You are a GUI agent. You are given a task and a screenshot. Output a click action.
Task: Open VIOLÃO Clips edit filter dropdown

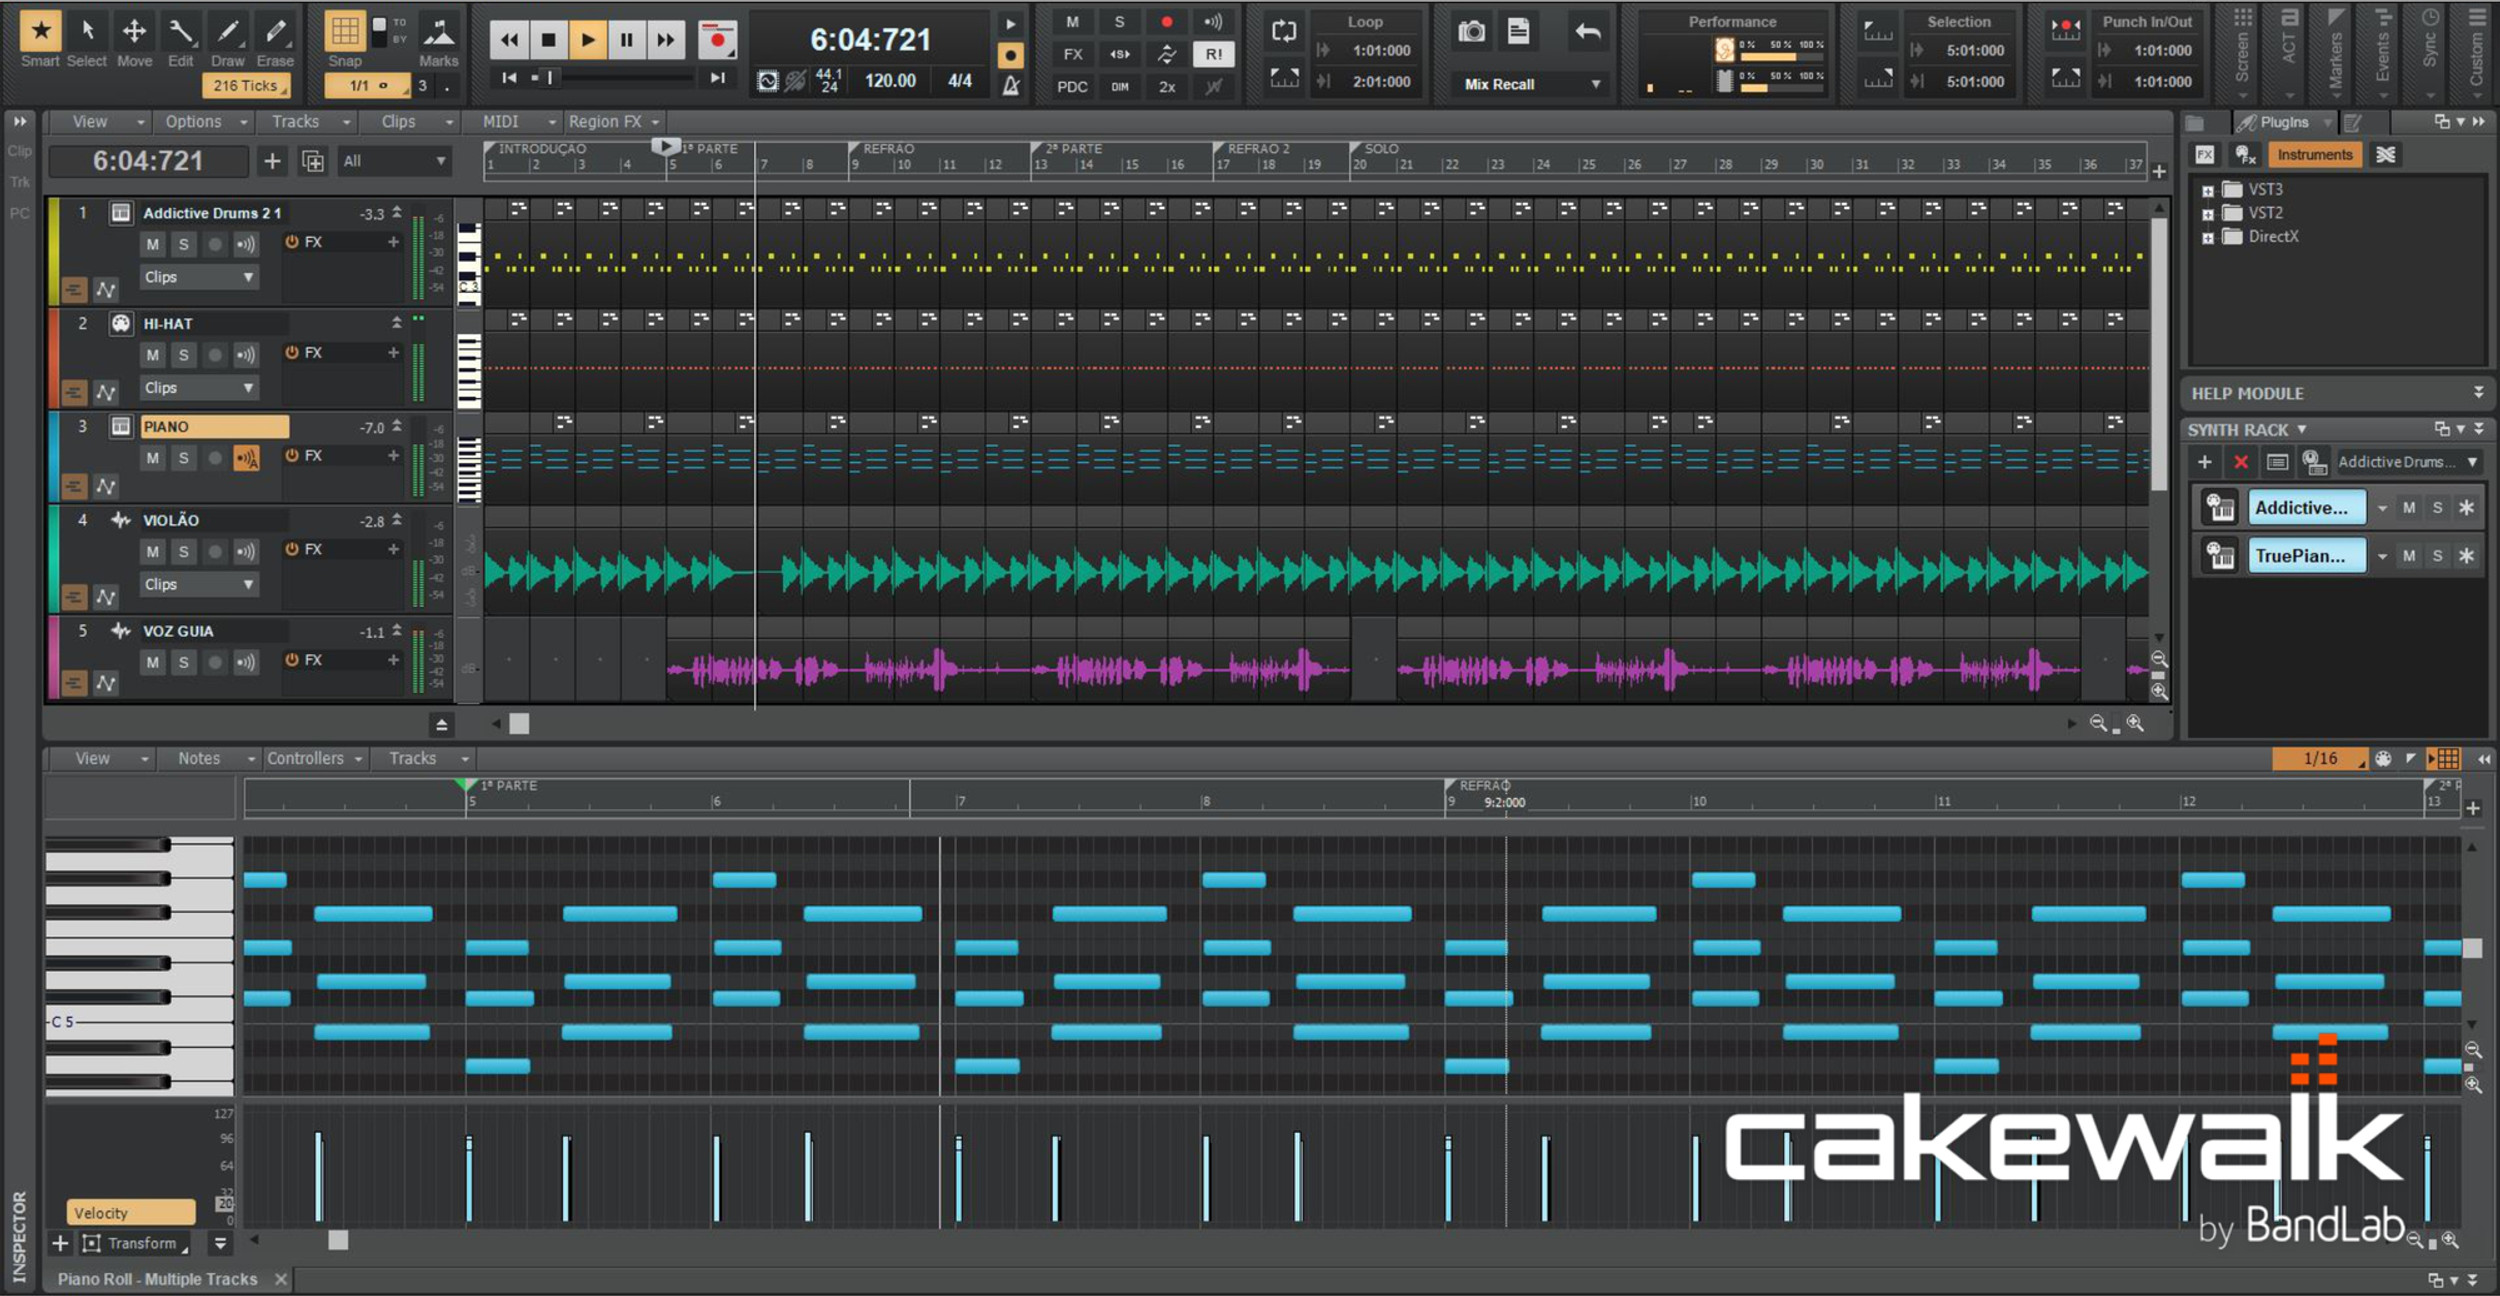tap(199, 585)
